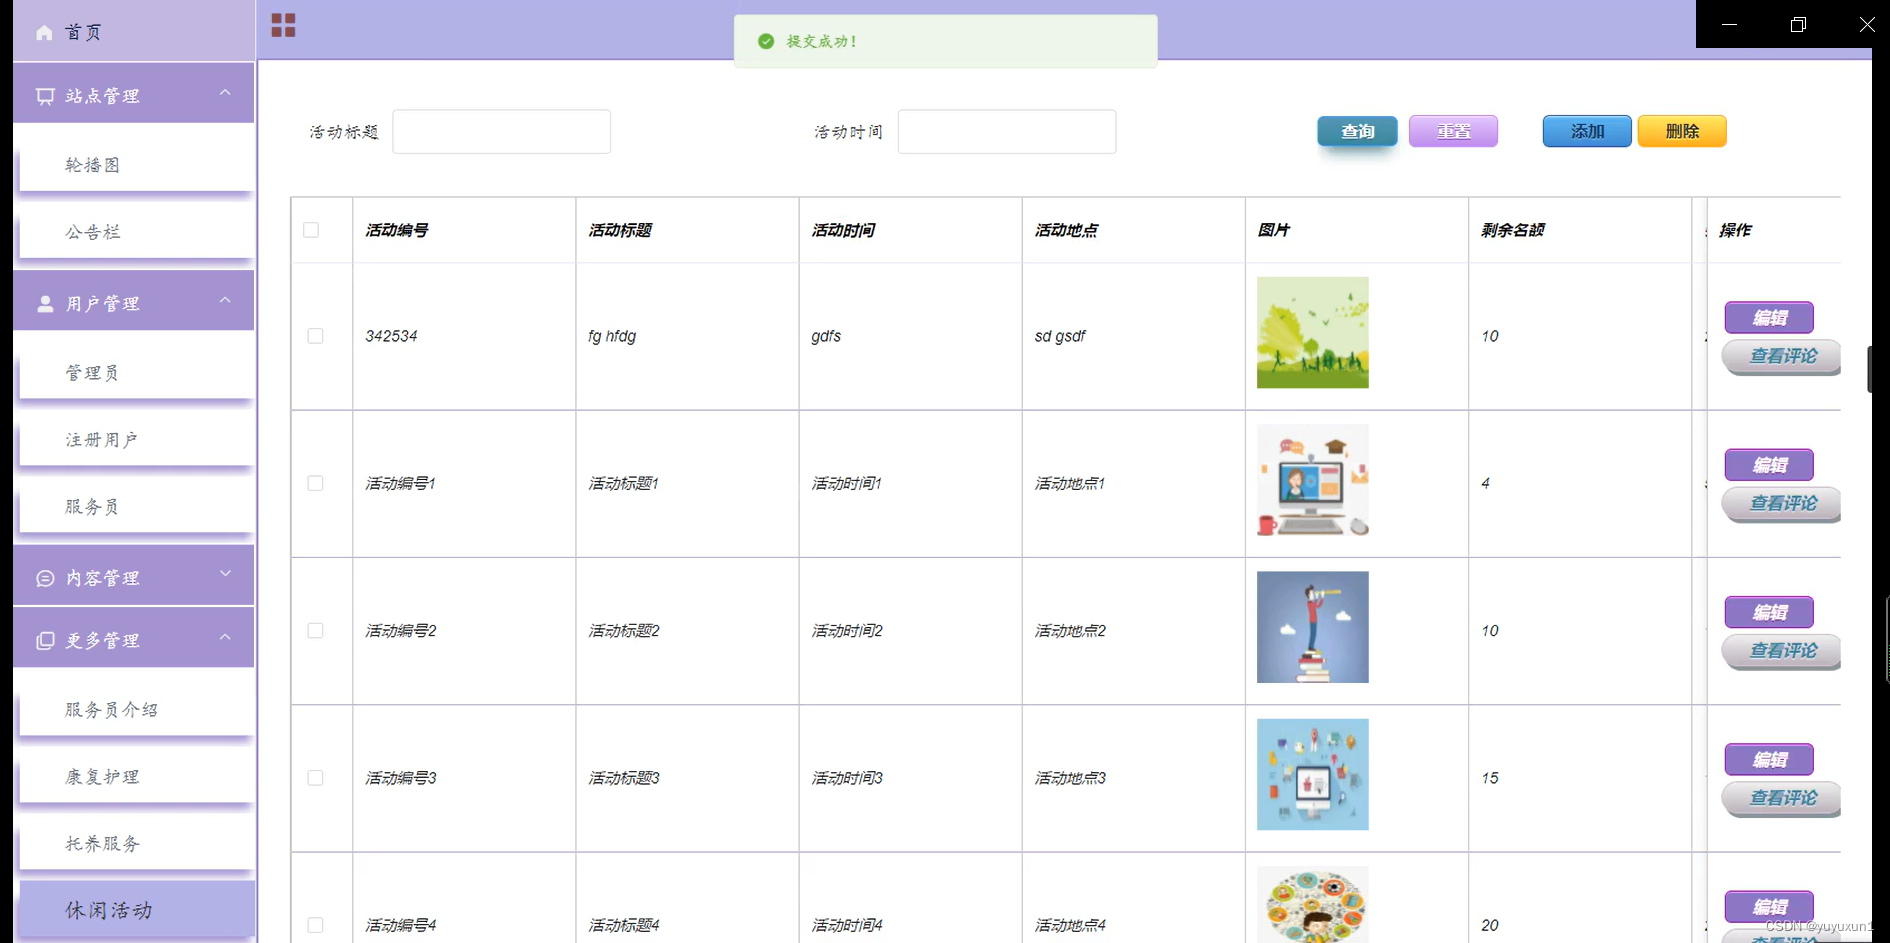
Task: Open 服务员 in the sidebar
Action: 137,507
